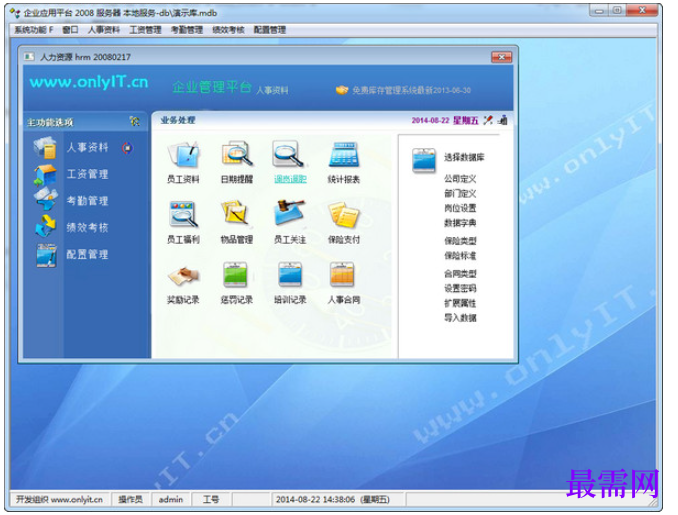Viewport: 678px width, 515px height.
Task: Click the main window resize grip
Action: tap(652, 502)
